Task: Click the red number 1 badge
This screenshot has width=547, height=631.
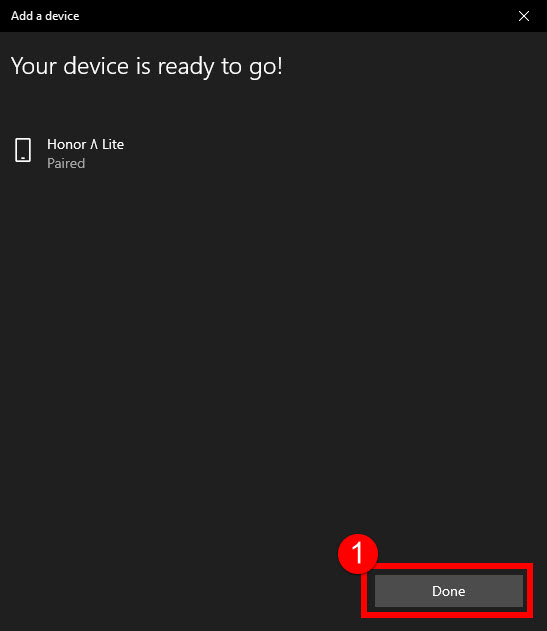Action: [358, 554]
